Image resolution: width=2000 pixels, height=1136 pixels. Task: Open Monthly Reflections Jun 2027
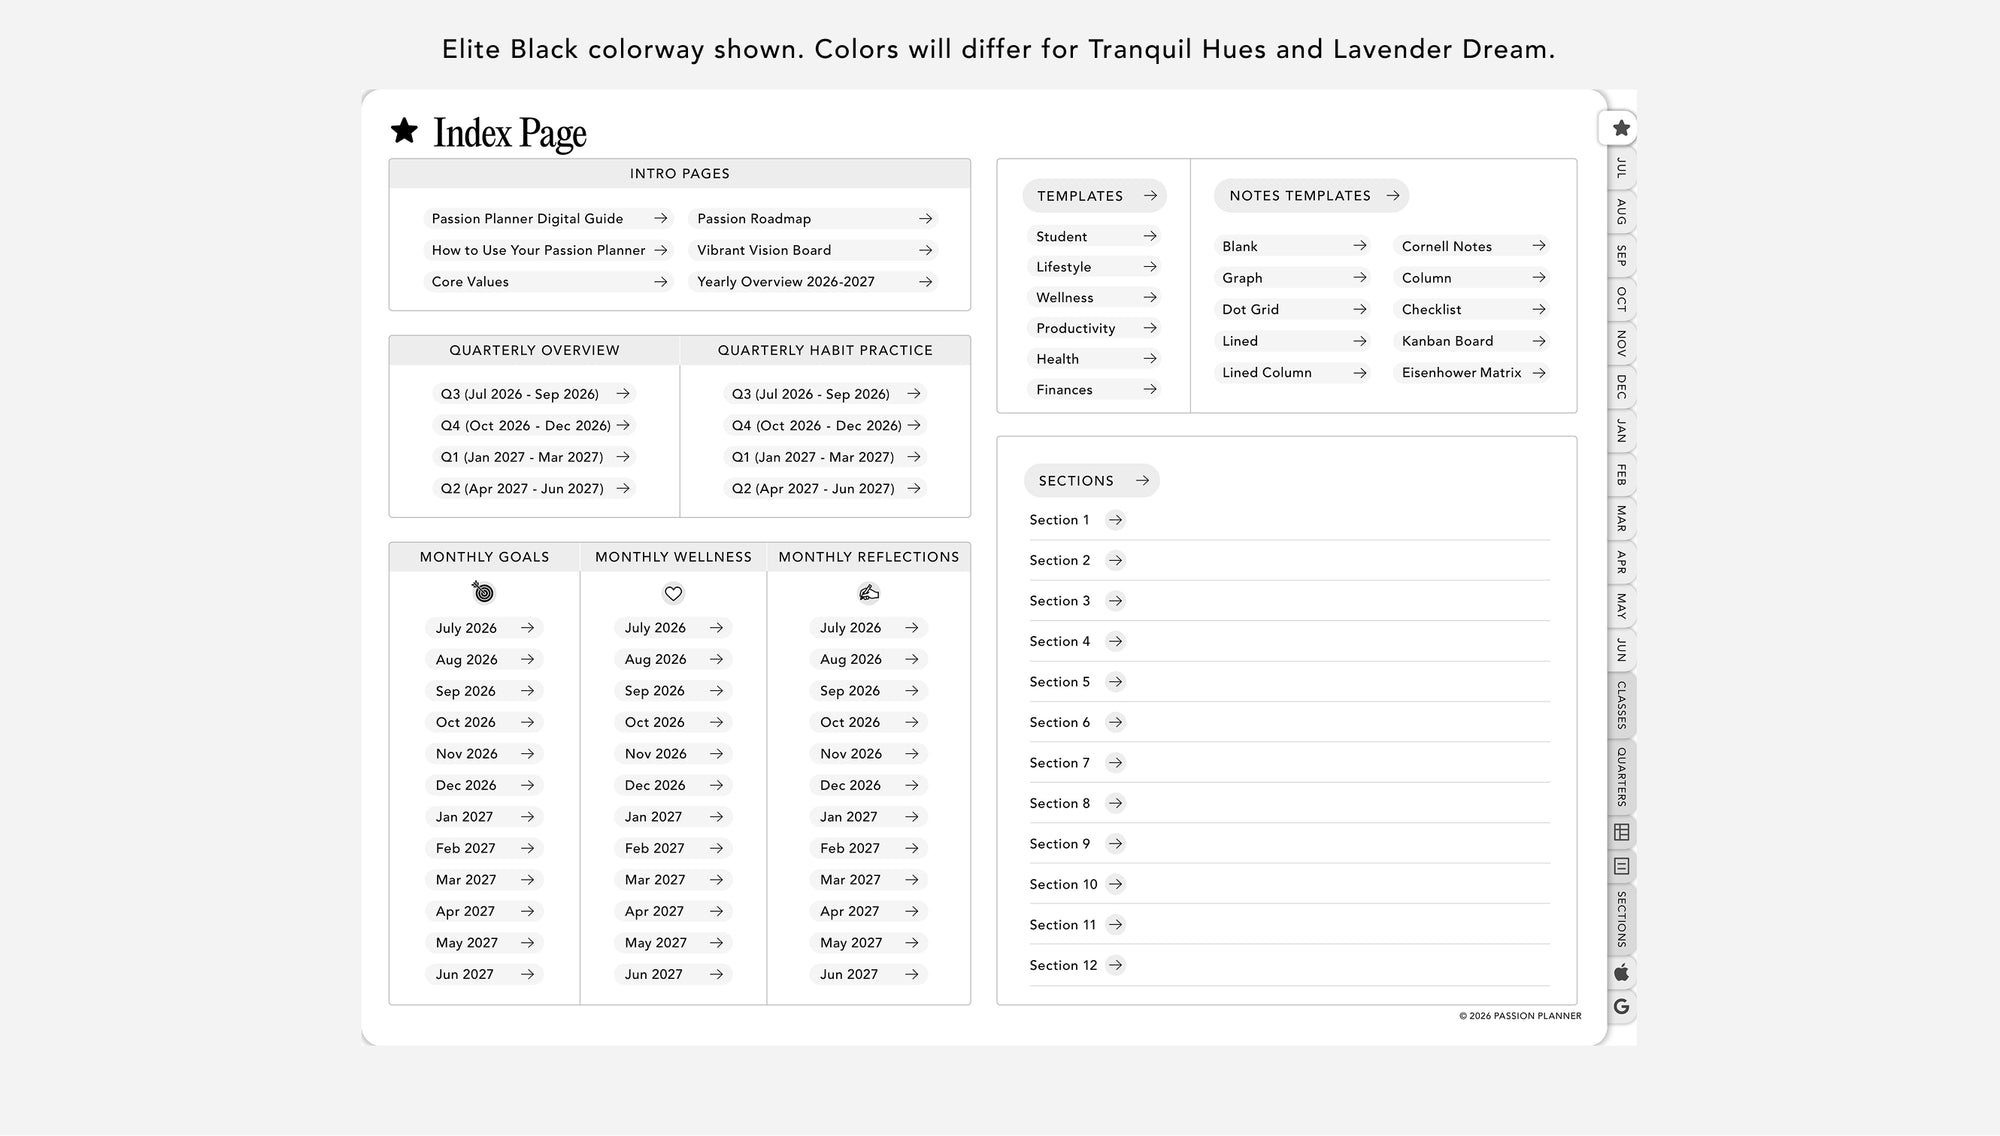click(x=868, y=974)
